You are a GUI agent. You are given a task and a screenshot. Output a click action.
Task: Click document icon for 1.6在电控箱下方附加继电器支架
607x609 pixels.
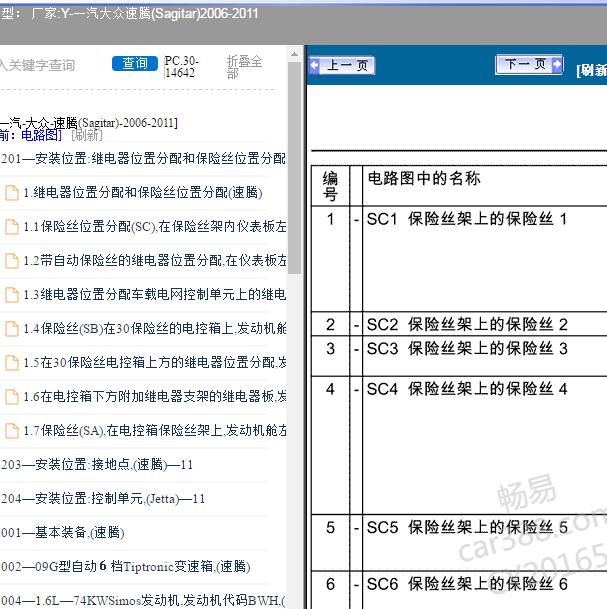coord(12,397)
